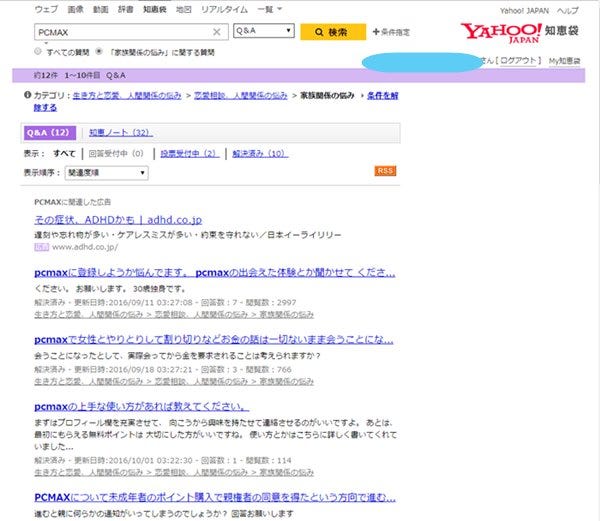Clear the PCMAX search box with the X icon
This screenshot has height=521, width=600.
pyautogui.click(x=217, y=32)
